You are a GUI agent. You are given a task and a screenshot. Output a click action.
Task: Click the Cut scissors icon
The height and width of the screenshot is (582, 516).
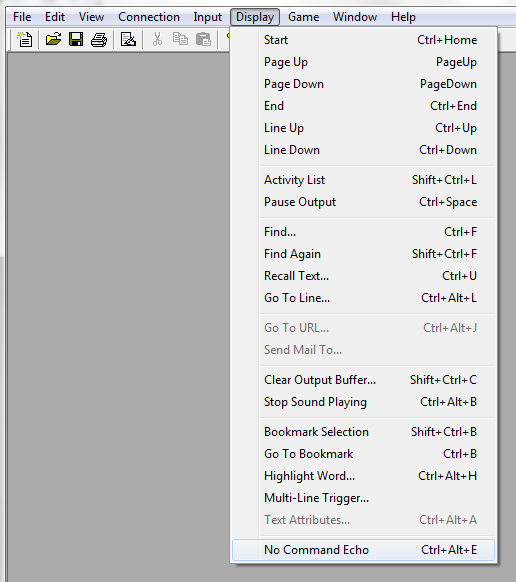(157, 39)
